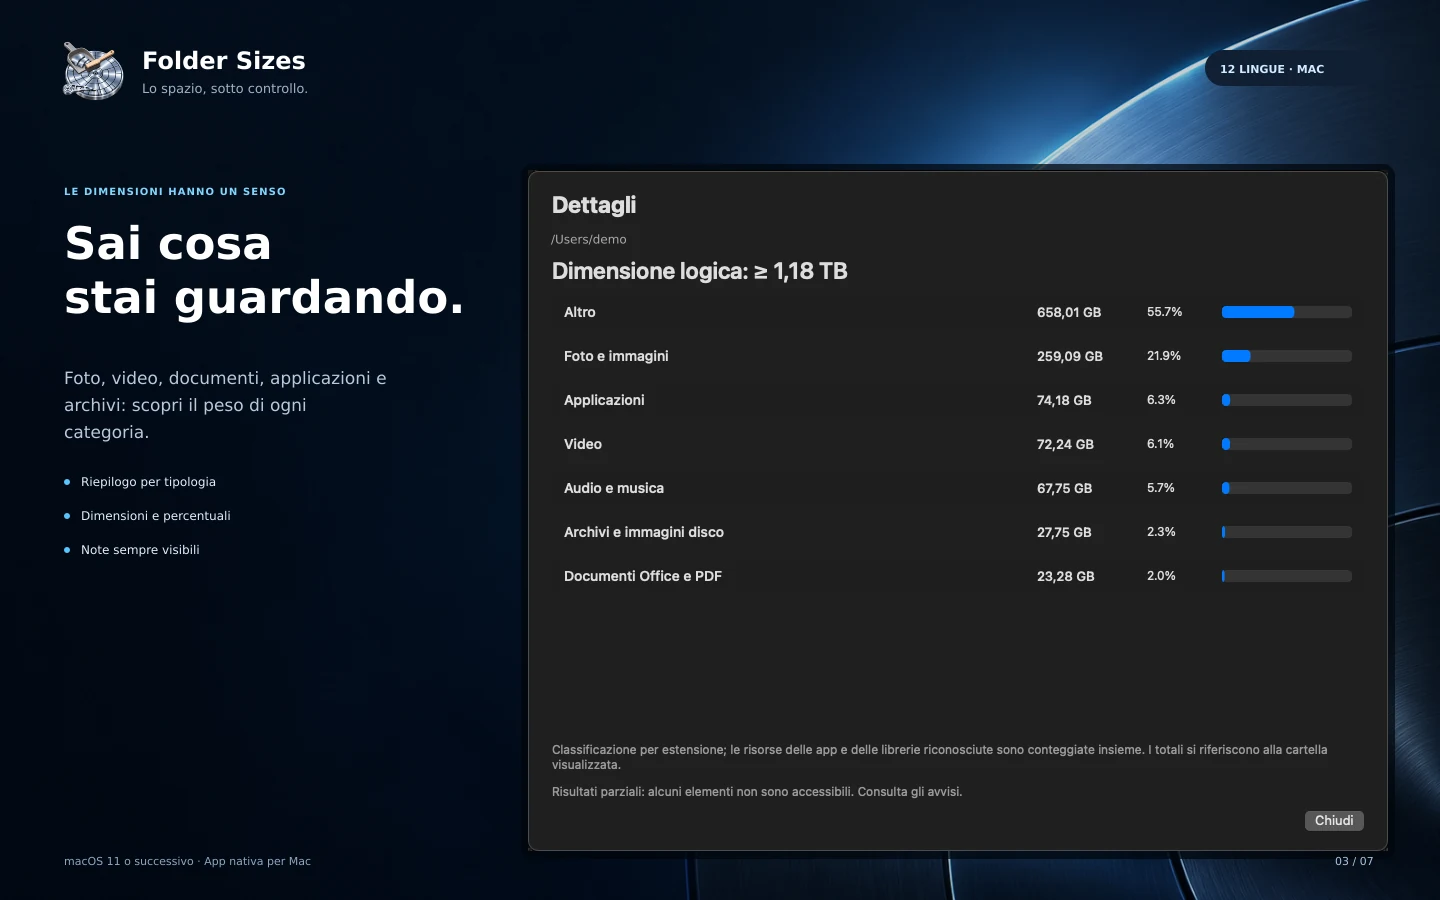The image size is (1440, 900).
Task: Click the 259,09 GB size value
Action: [x=1070, y=356]
